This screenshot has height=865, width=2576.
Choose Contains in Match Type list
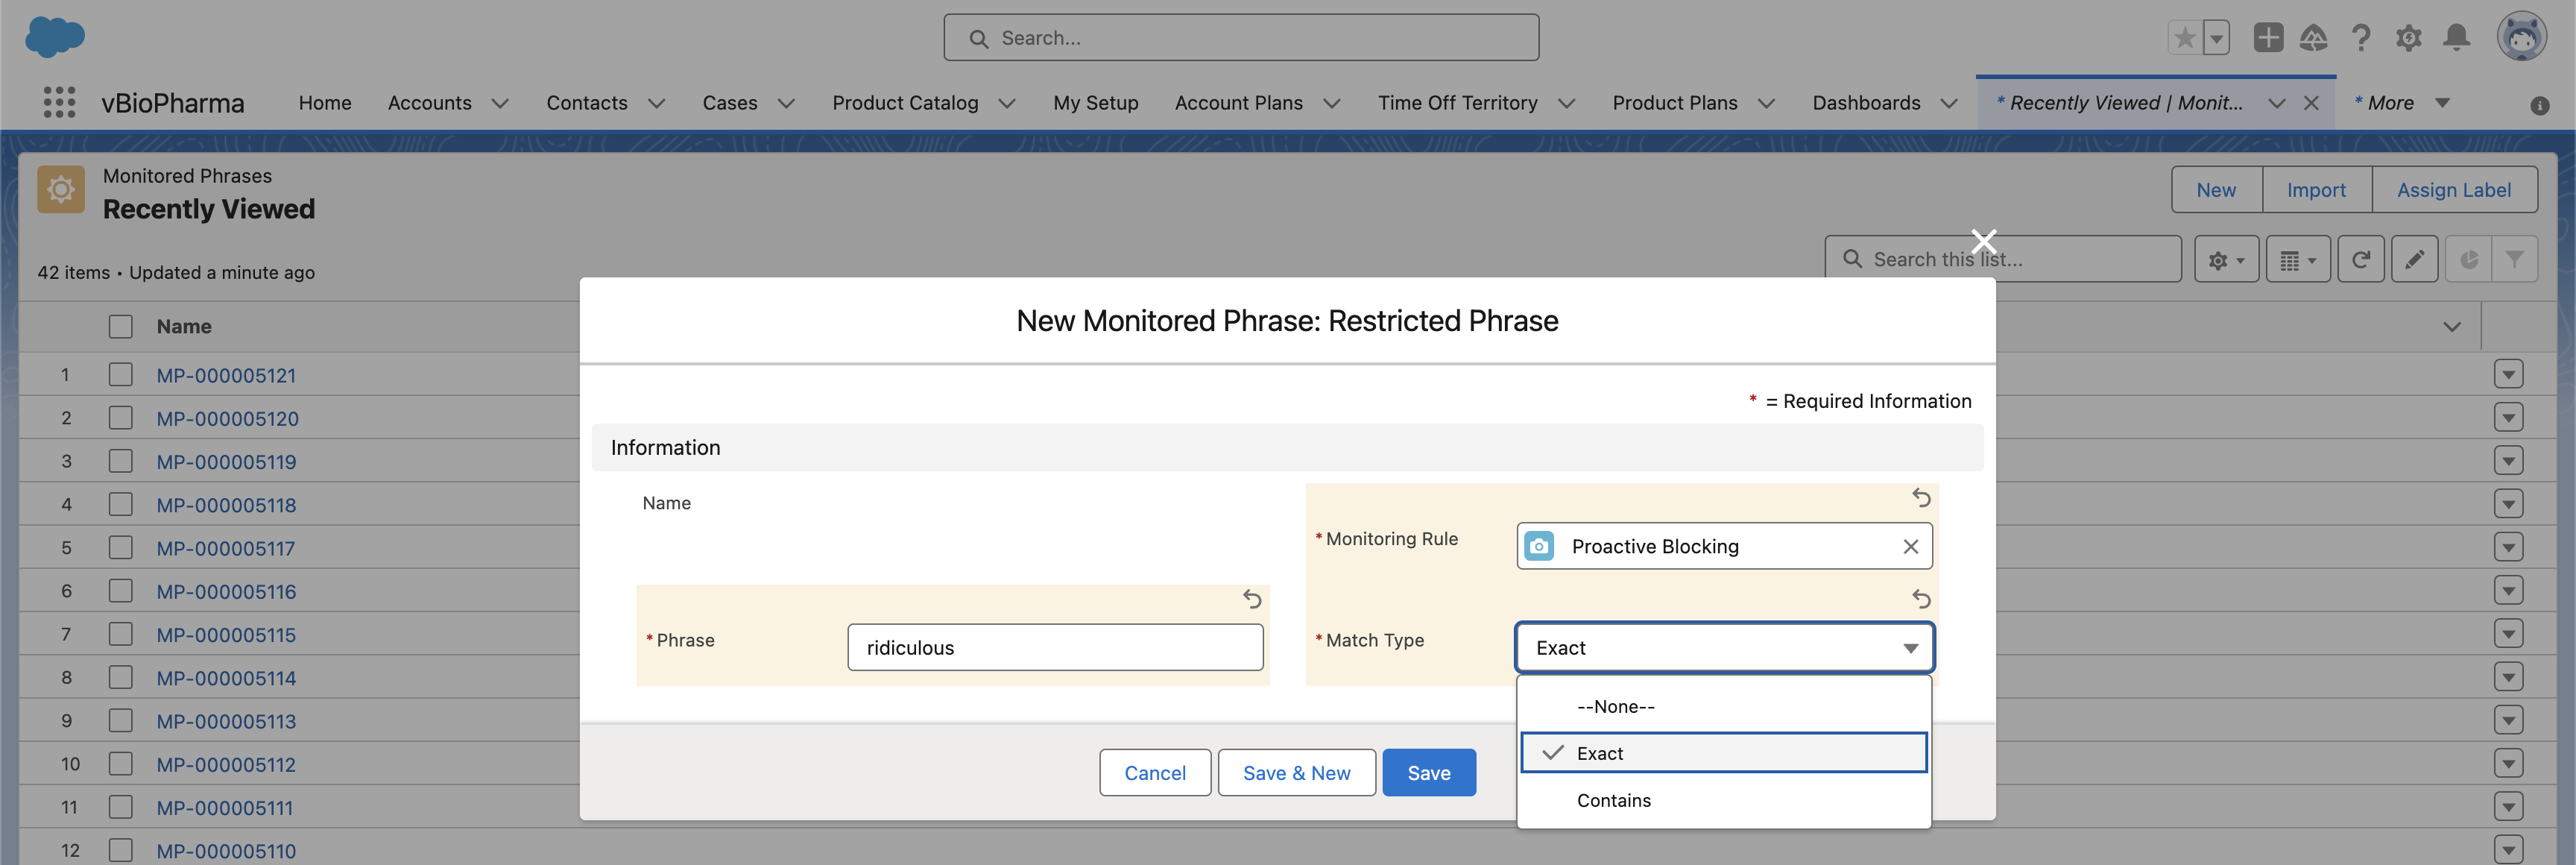pos(1613,800)
